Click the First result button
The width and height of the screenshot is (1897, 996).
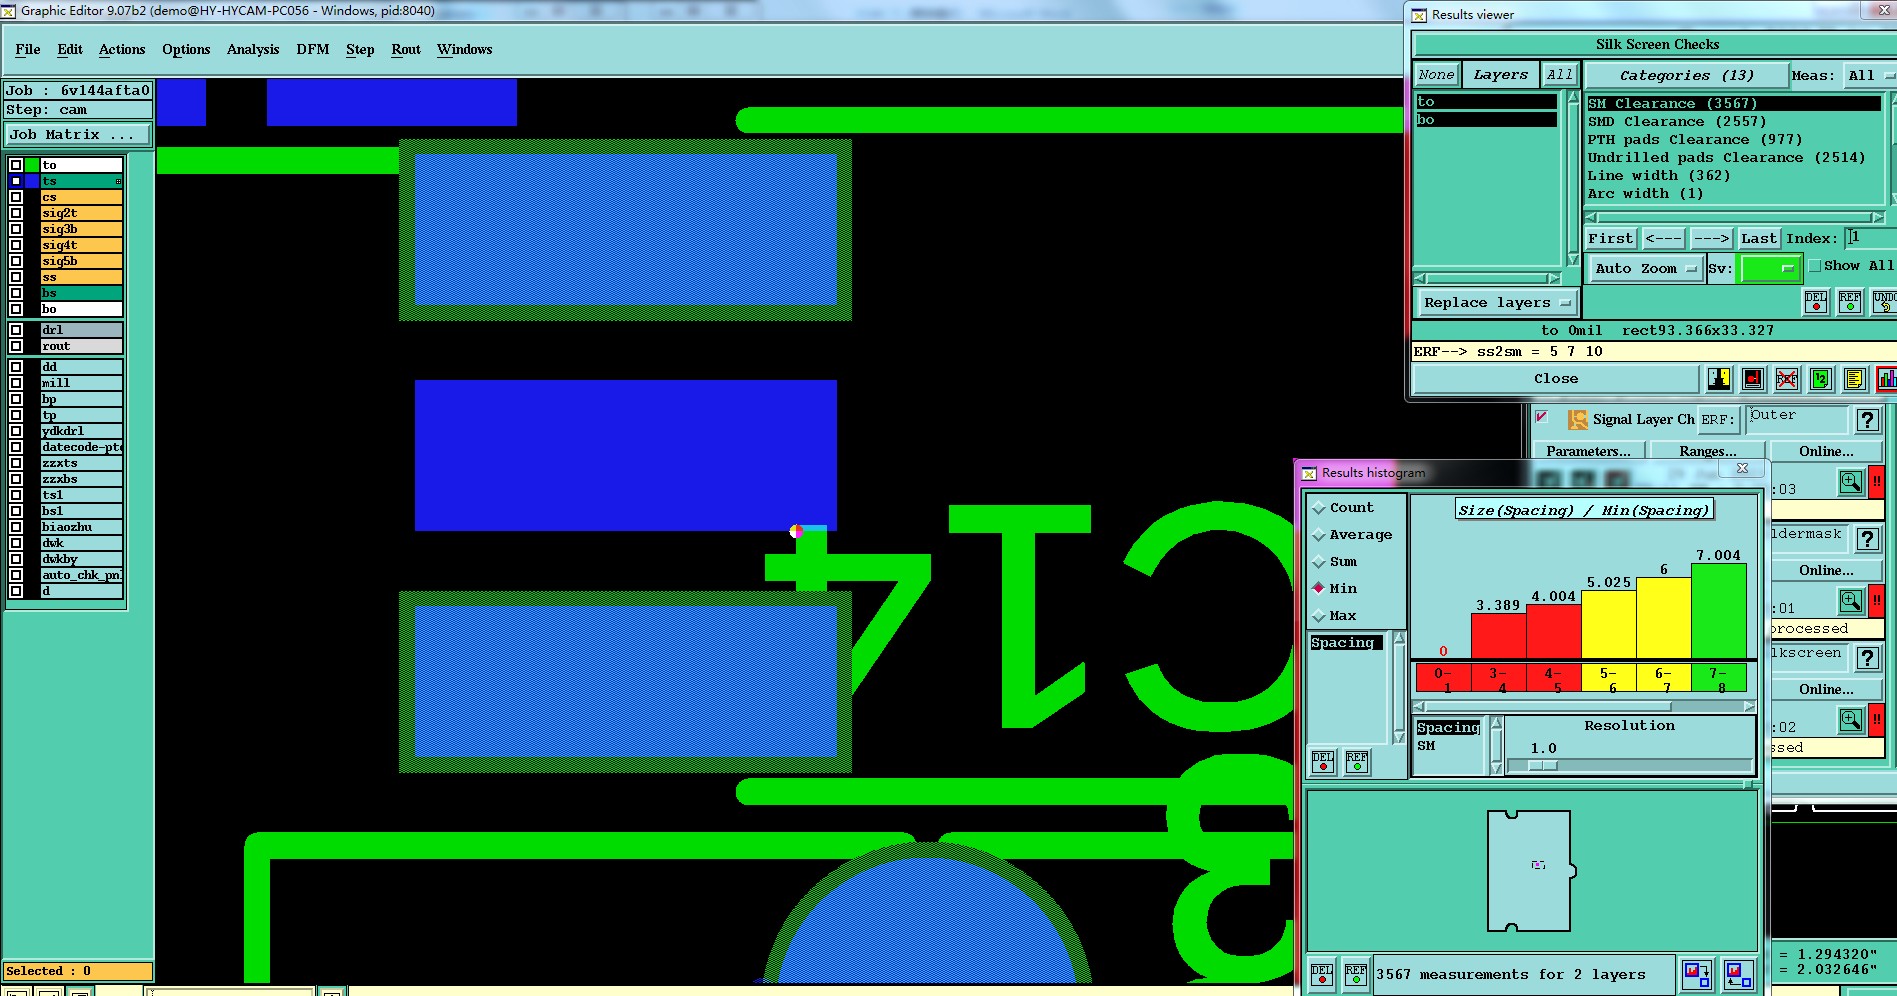click(x=1610, y=238)
